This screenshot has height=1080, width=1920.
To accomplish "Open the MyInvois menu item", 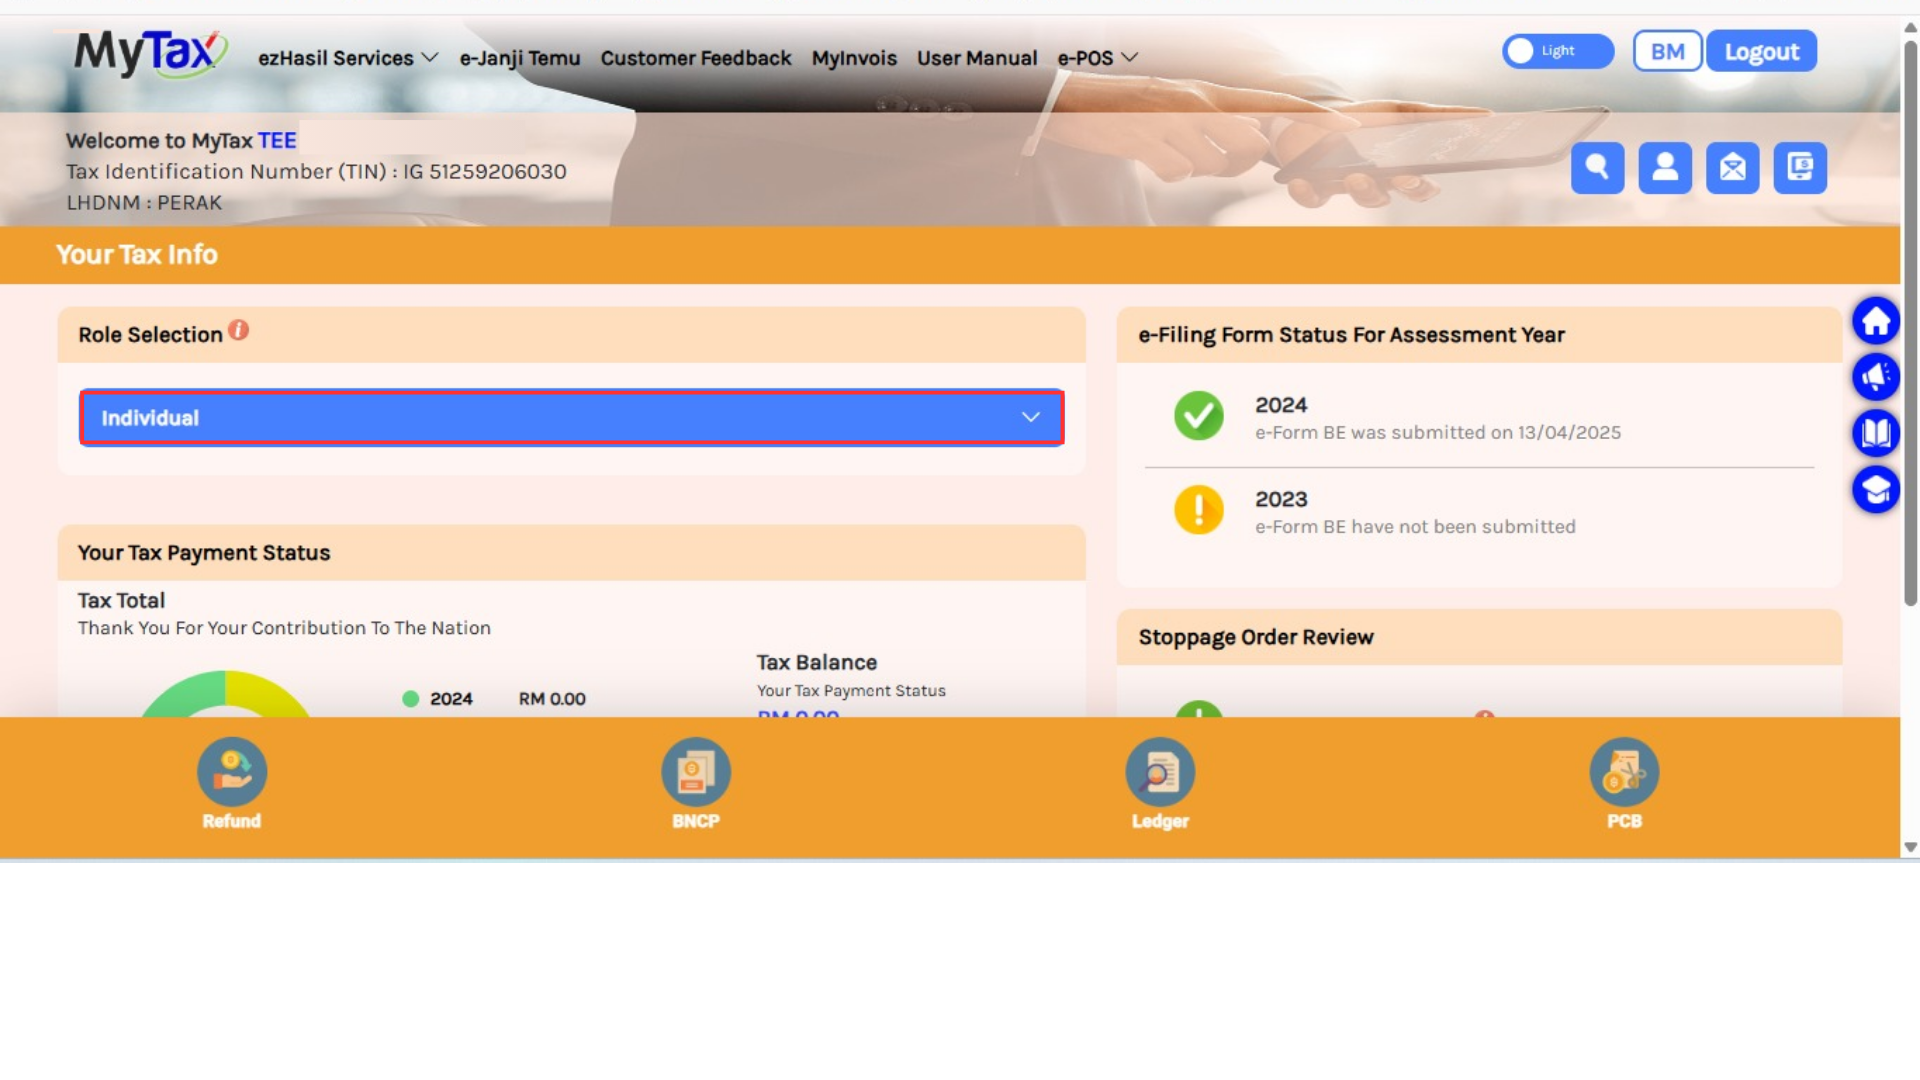I will click(854, 58).
